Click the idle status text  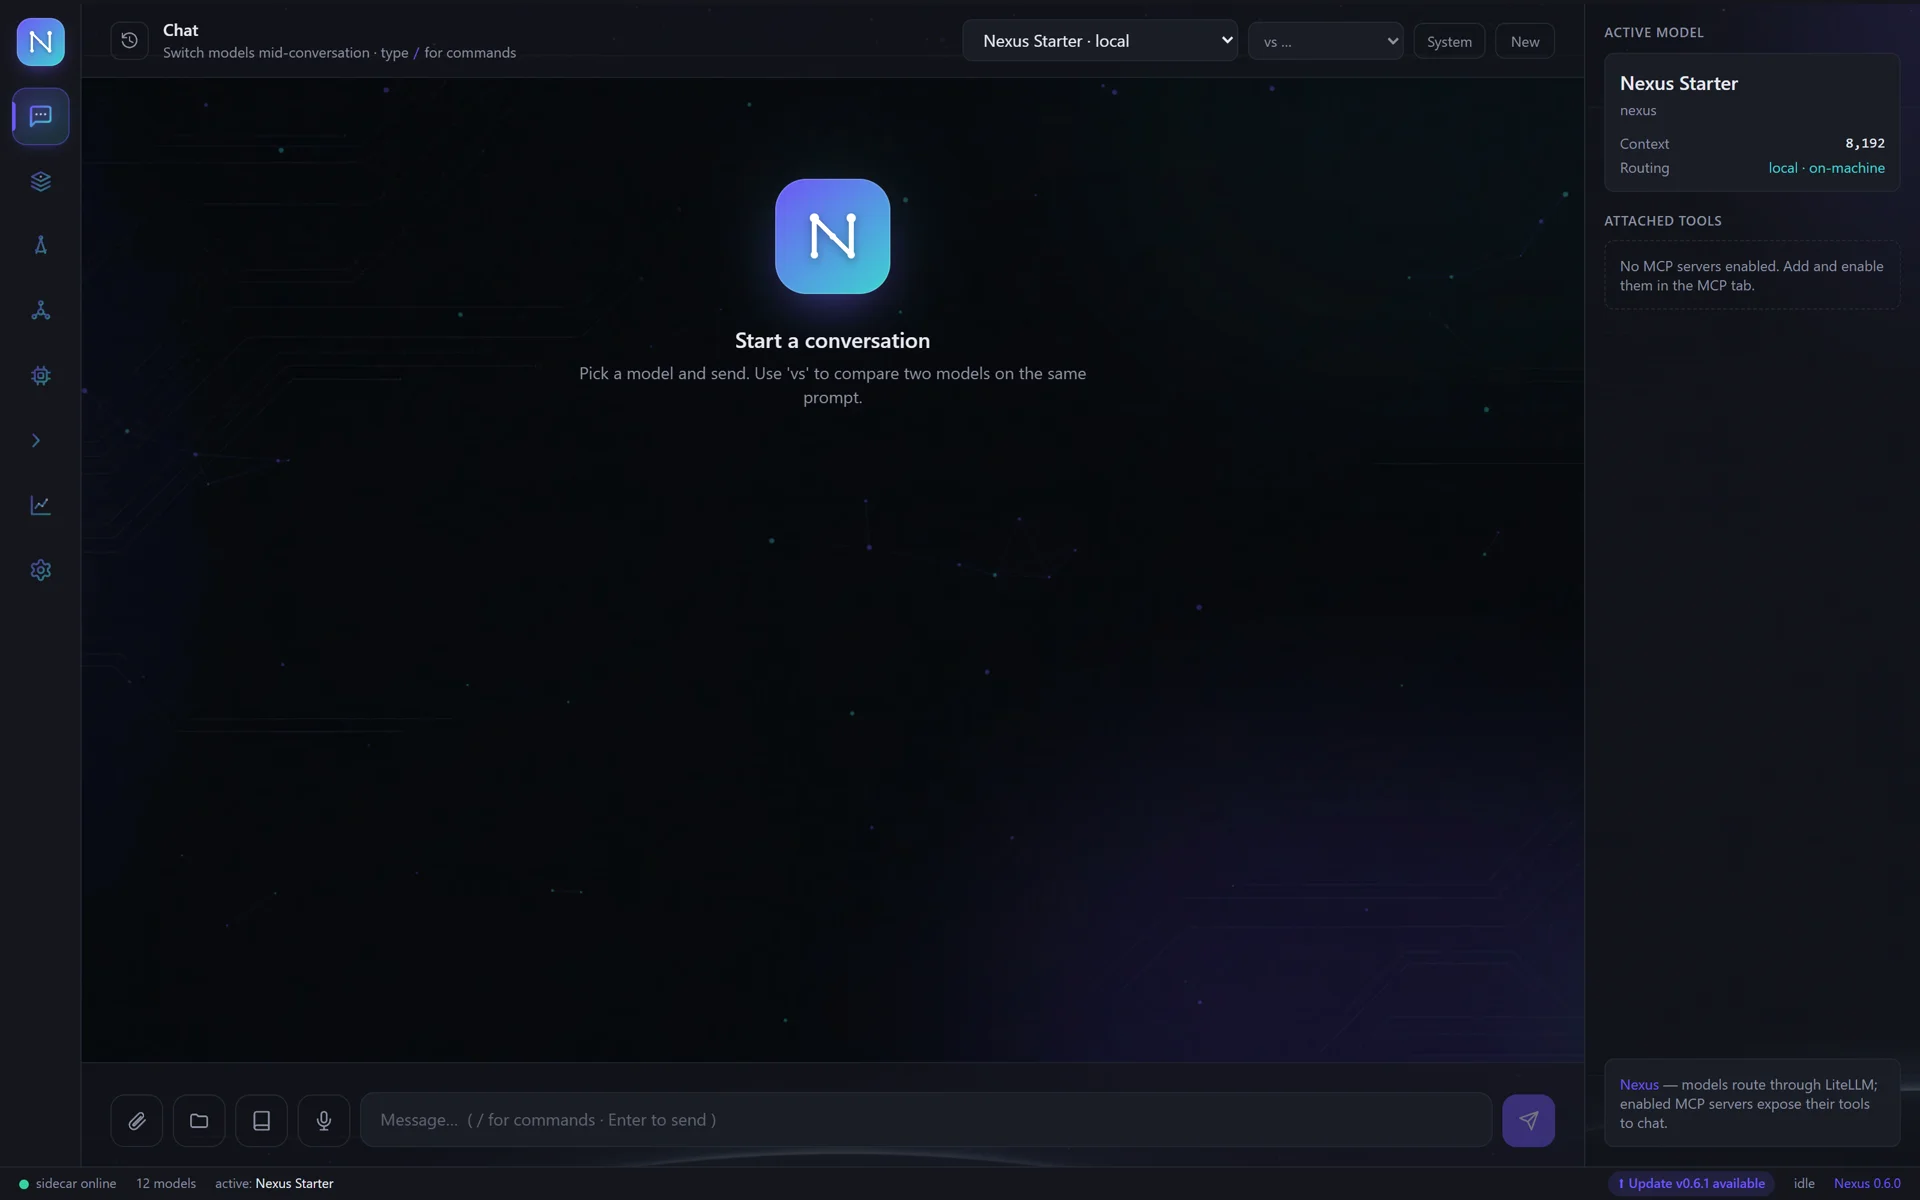tap(1804, 1183)
